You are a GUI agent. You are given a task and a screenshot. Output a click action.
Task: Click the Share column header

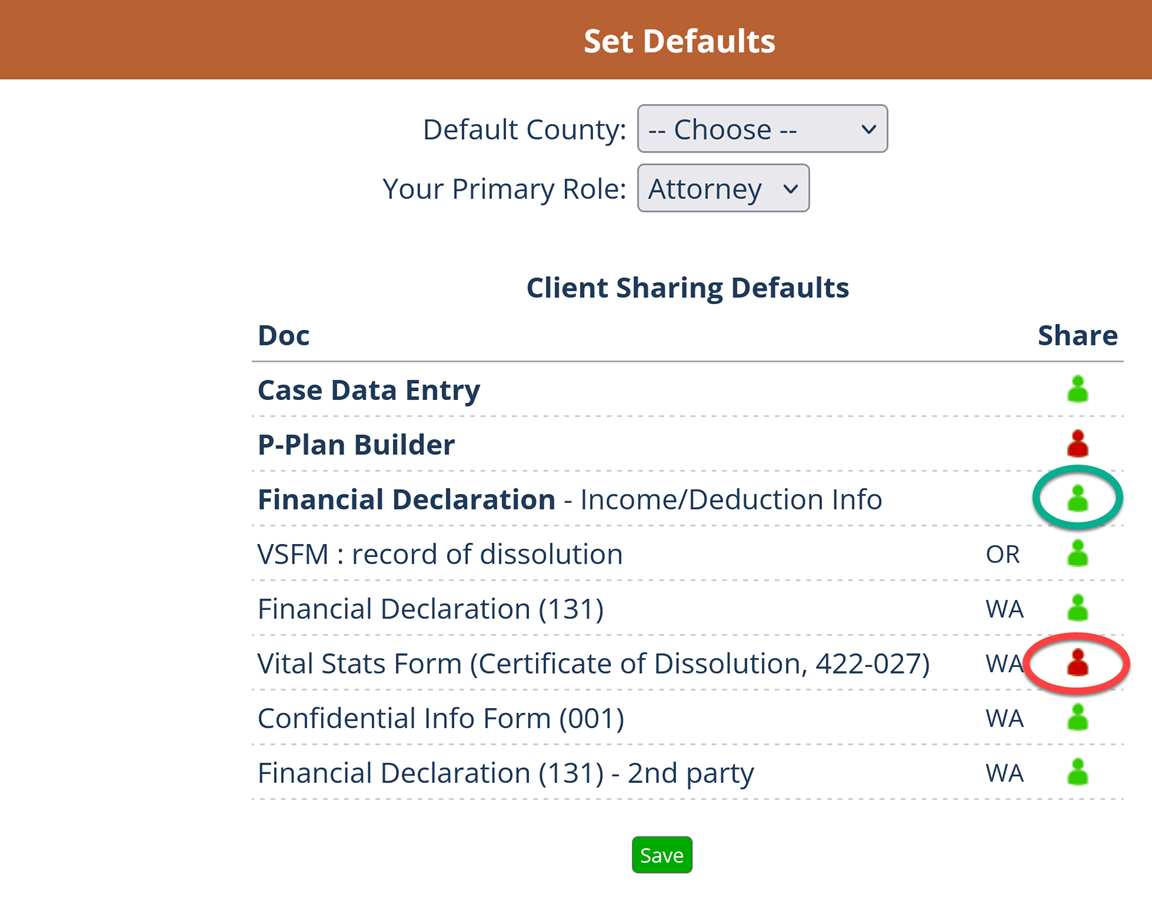point(1077,335)
